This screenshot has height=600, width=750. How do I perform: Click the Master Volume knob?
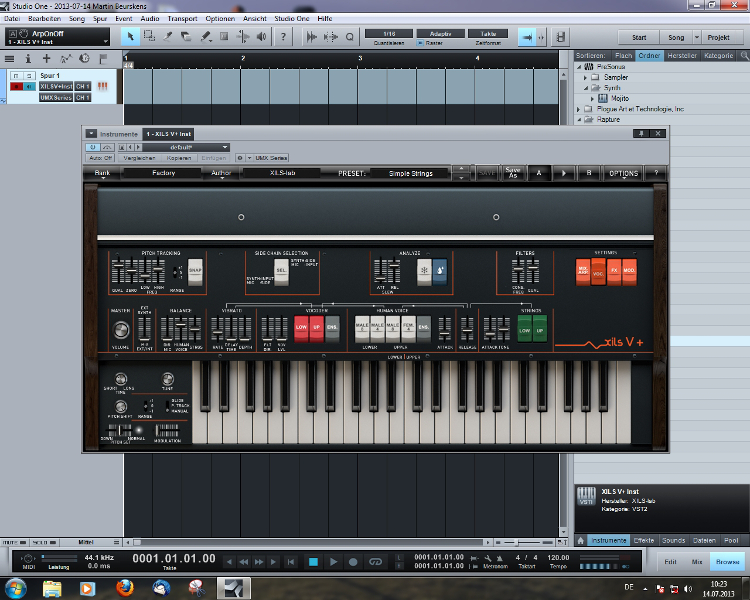(121, 330)
